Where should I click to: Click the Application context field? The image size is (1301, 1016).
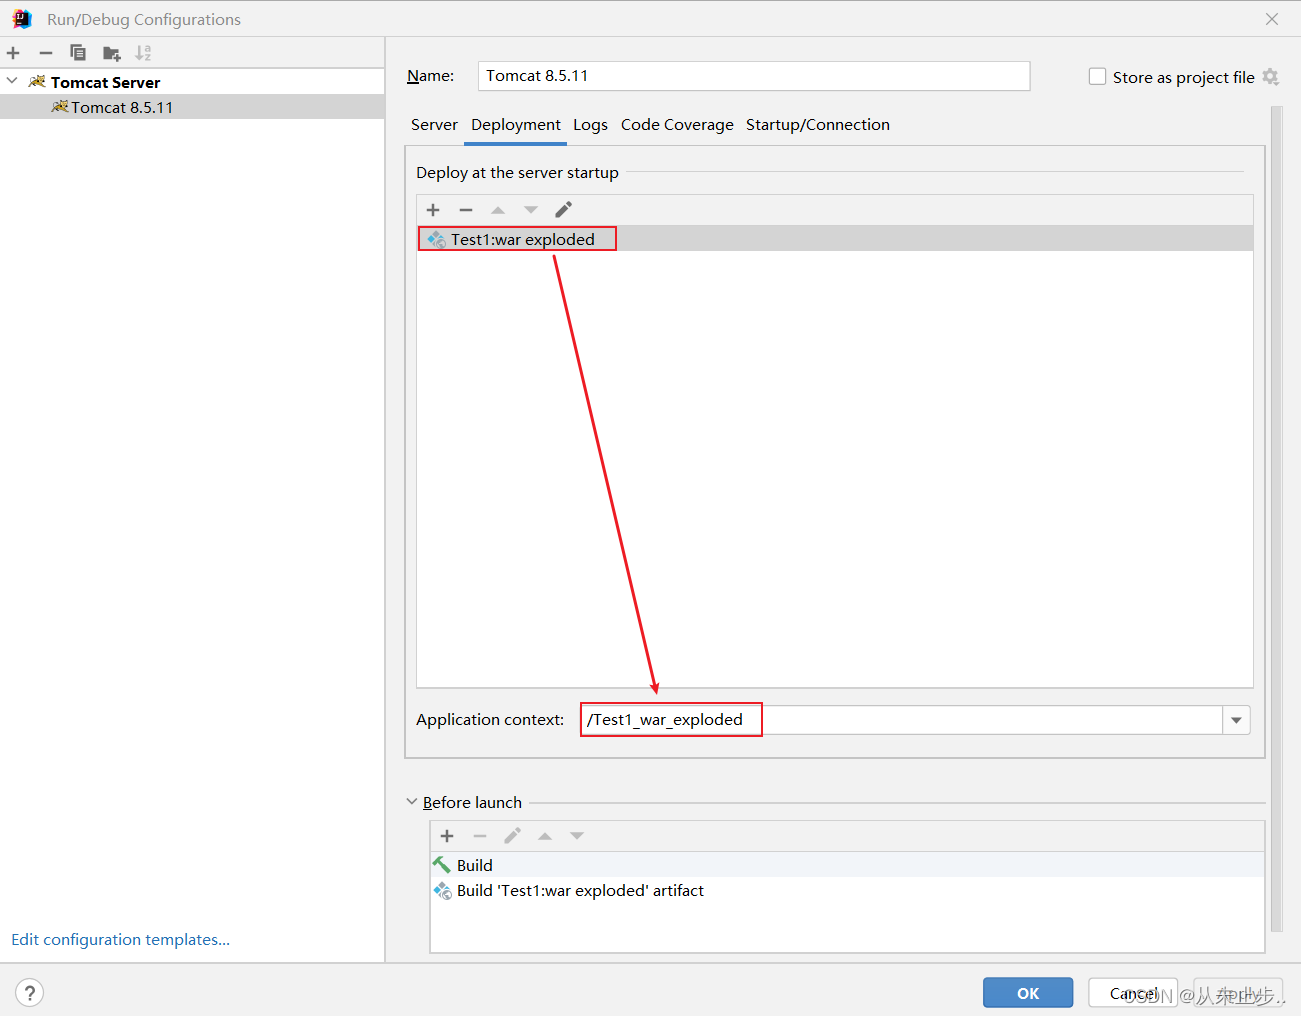[x=900, y=720]
